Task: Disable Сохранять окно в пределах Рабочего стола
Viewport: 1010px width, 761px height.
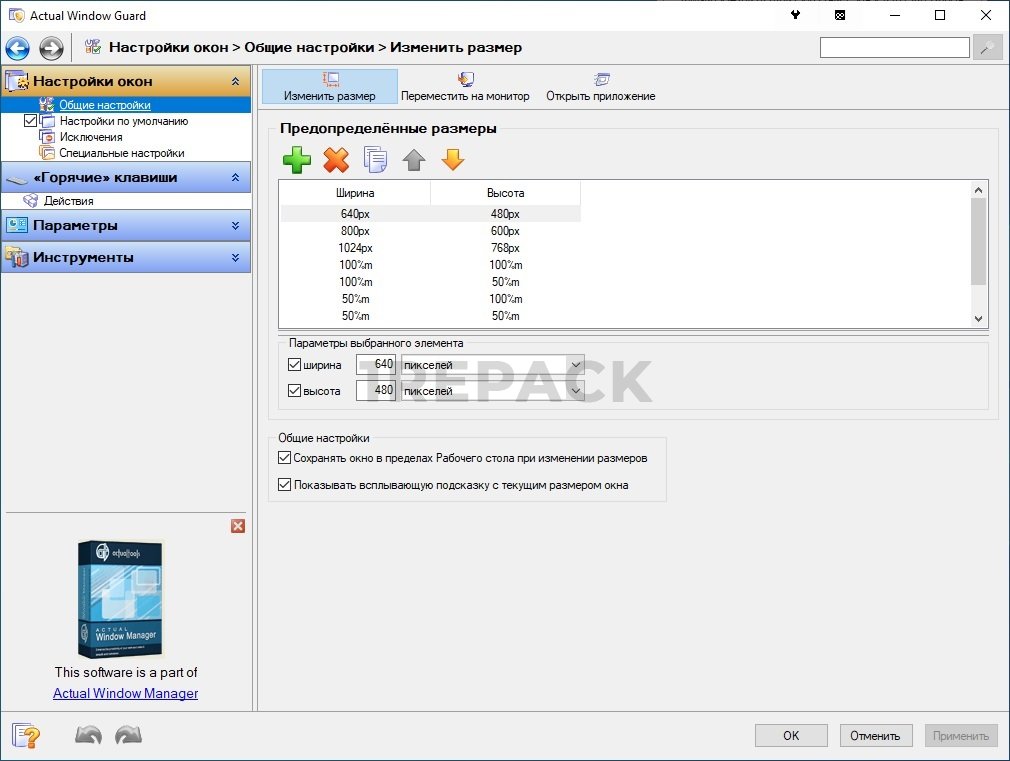Action: point(284,459)
